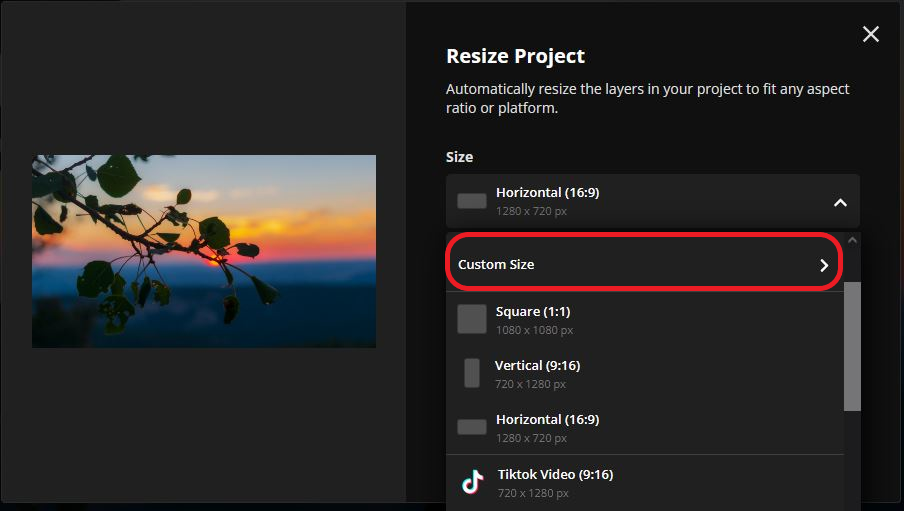Click the selected Horizontal (16:9) Size field

pyautogui.click(x=640, y=201)
